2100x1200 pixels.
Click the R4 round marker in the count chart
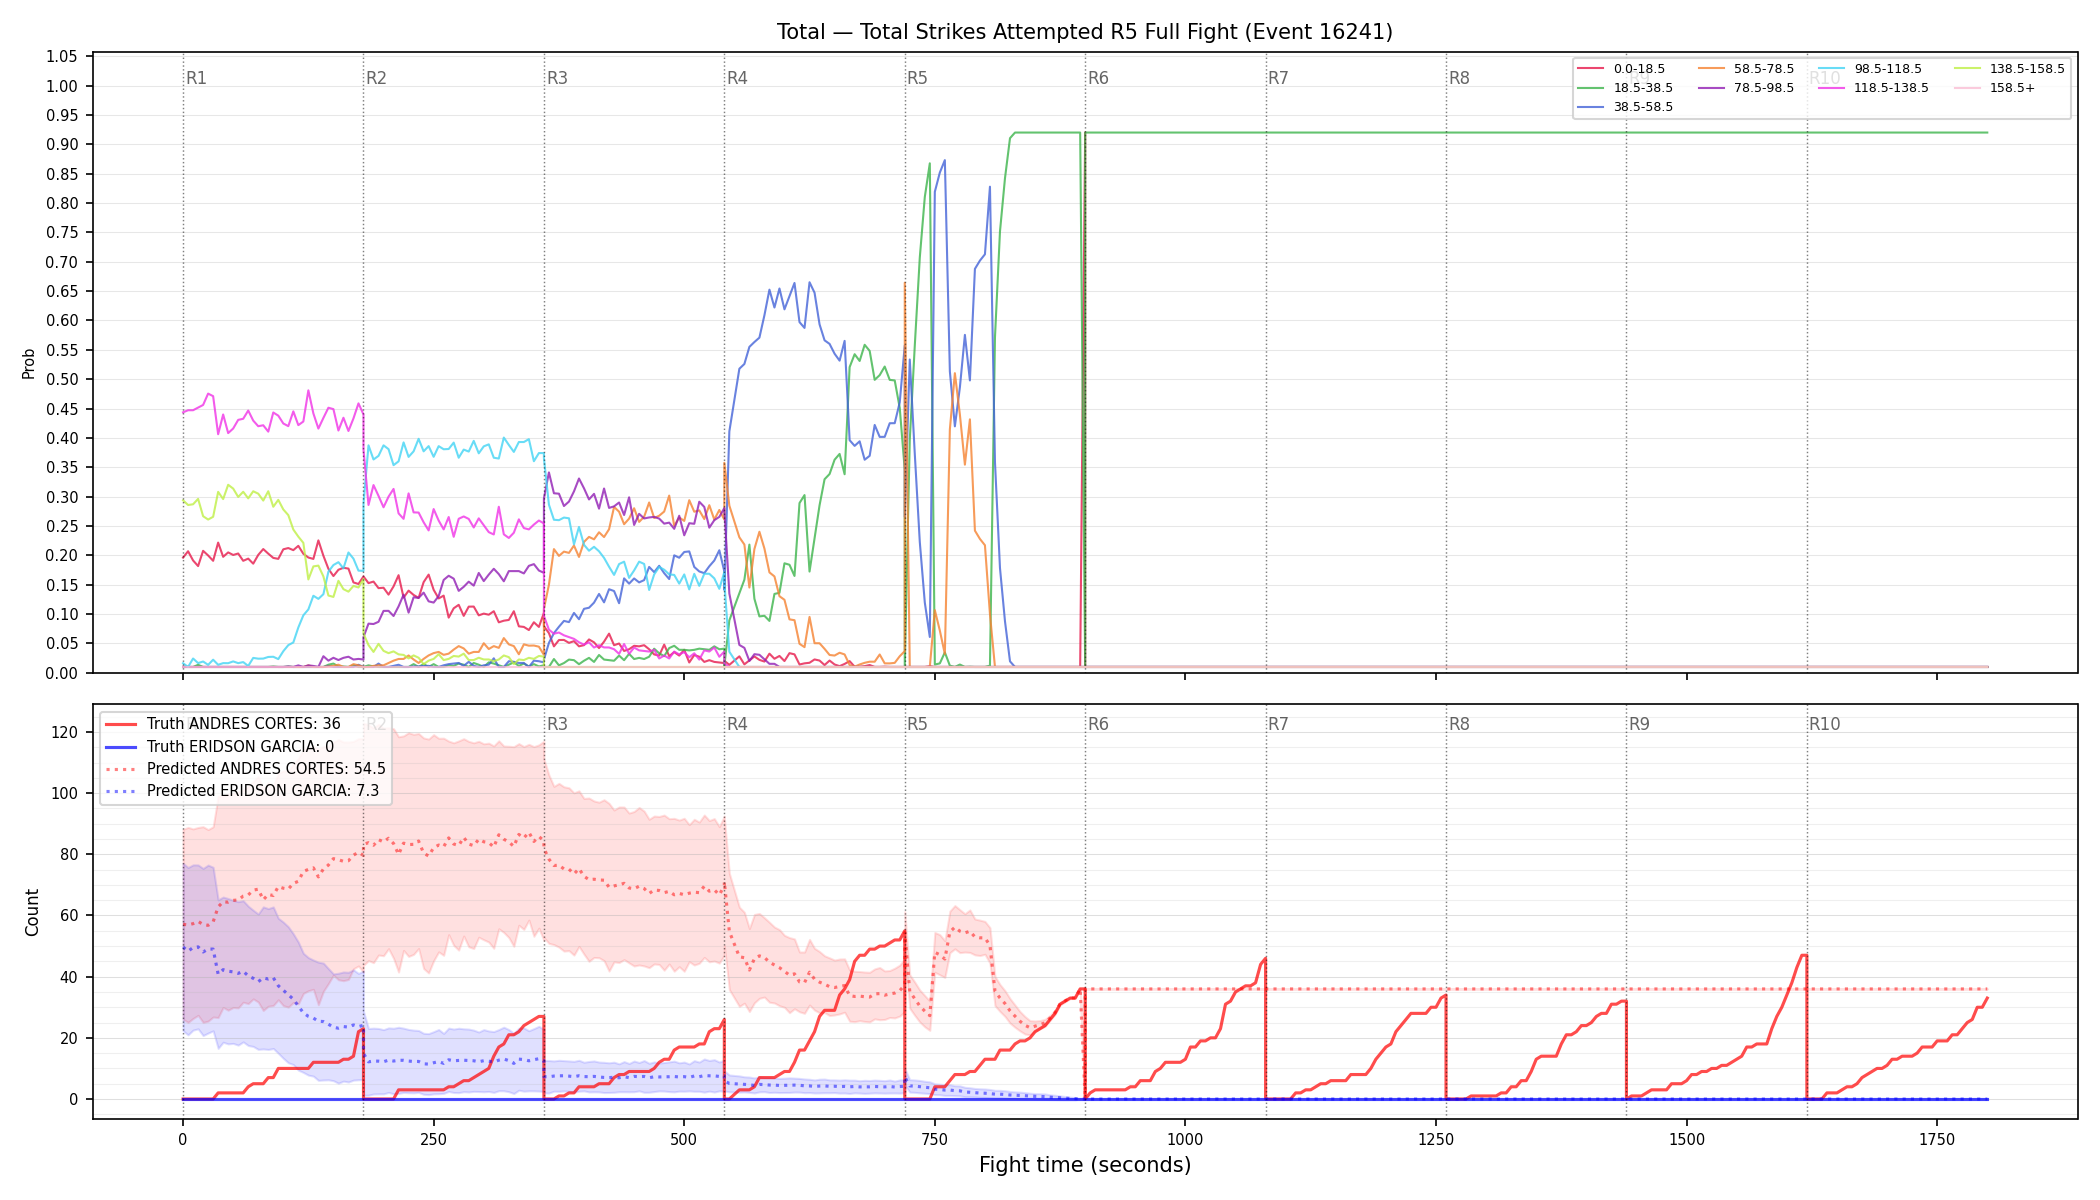point(737,724)
